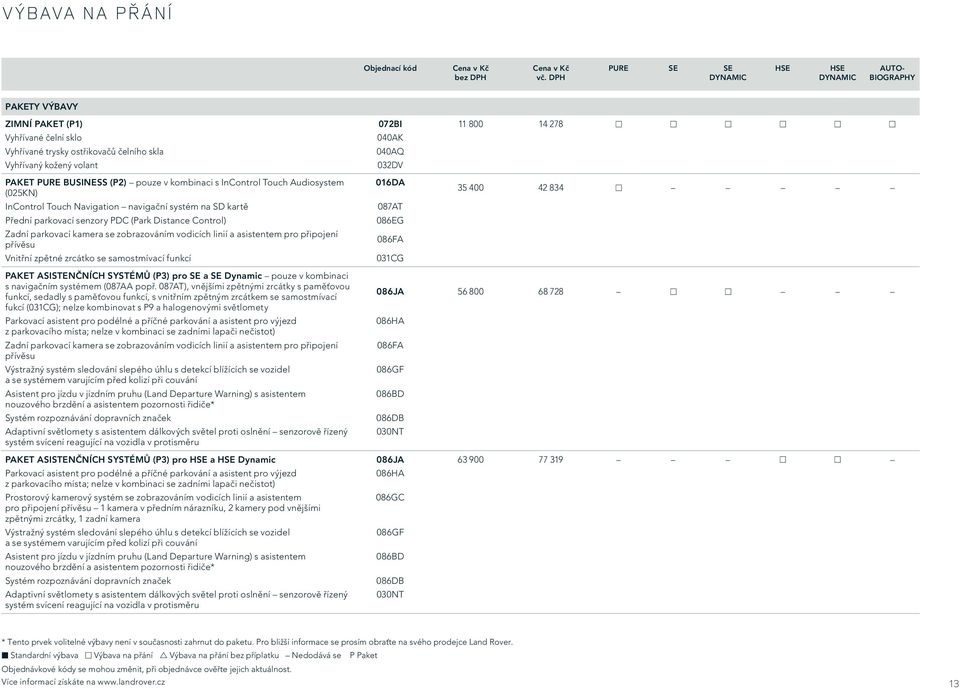Tick the 63 900 package checkbox under HSE Dynamic
Image resolution: width=960 pixels, height=688 pixels.
[838, 460]
